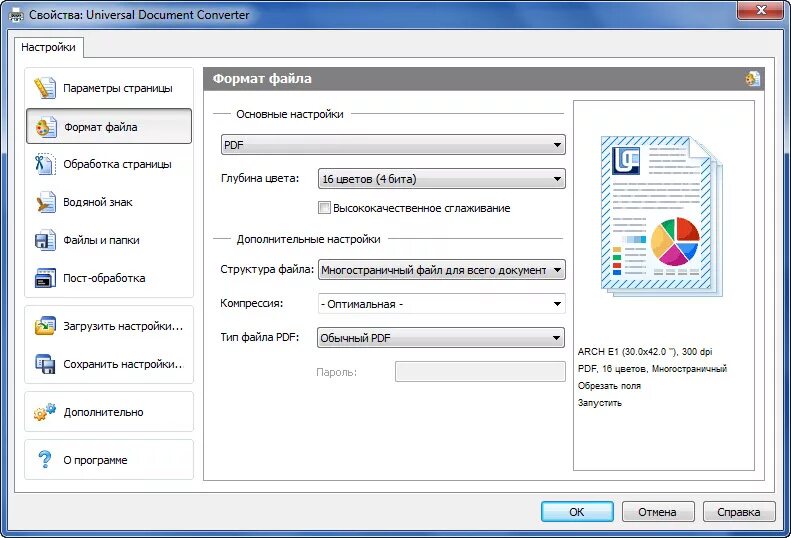Click Загрузить настройки button
This screenshot has height=538, width=791.
point(109,326)
